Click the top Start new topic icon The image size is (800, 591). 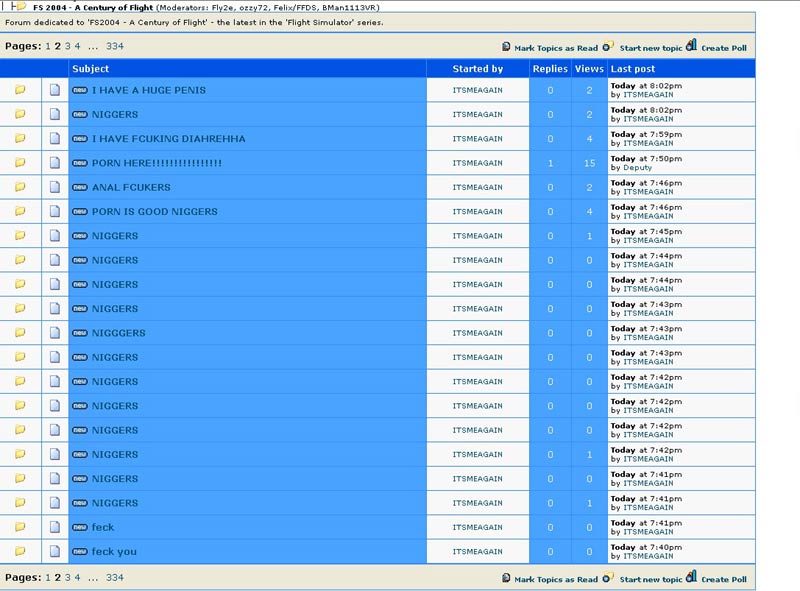[x=610, y=46]
